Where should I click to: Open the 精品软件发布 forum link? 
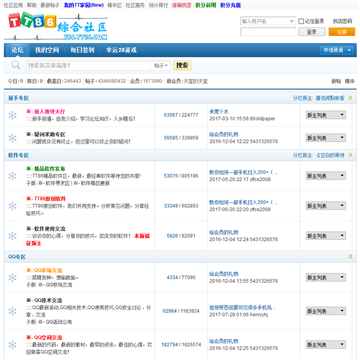50,169
